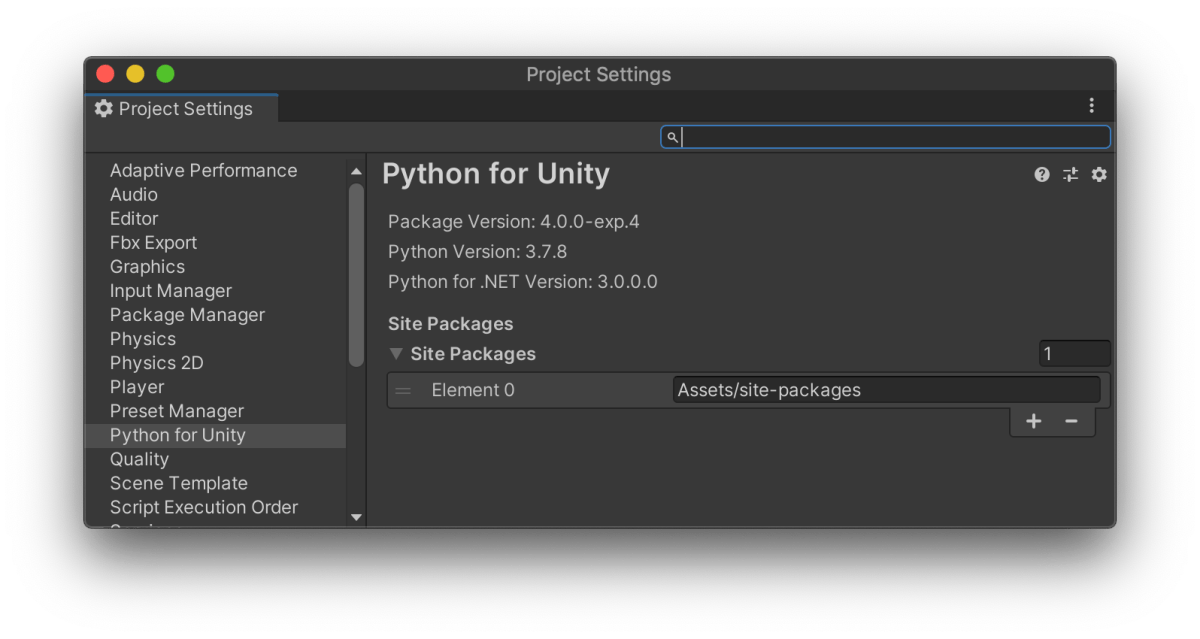The width and height of the screenshot is (1200, 639).
Task: Open the three-dot window options menu
Action: tap(1091, 106)
